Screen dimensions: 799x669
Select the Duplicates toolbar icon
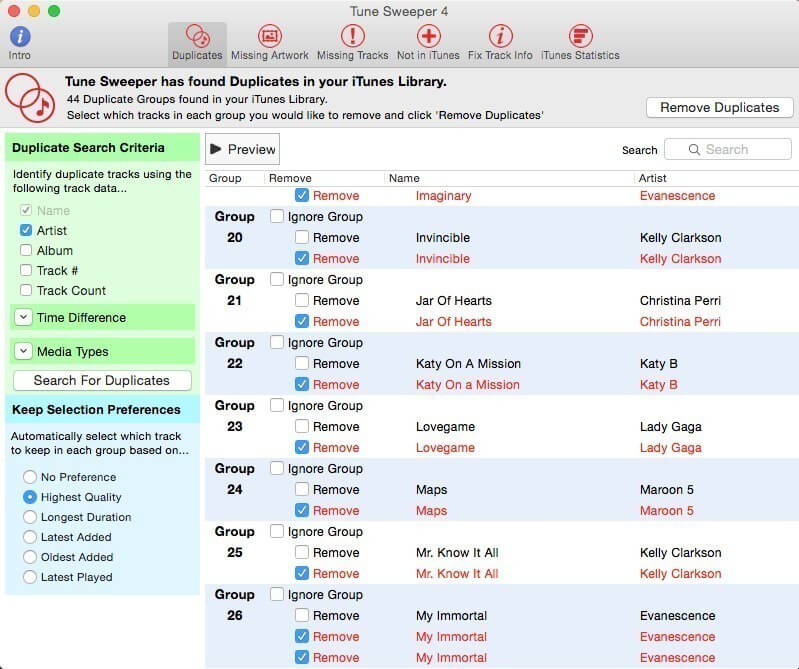[197, 37]
